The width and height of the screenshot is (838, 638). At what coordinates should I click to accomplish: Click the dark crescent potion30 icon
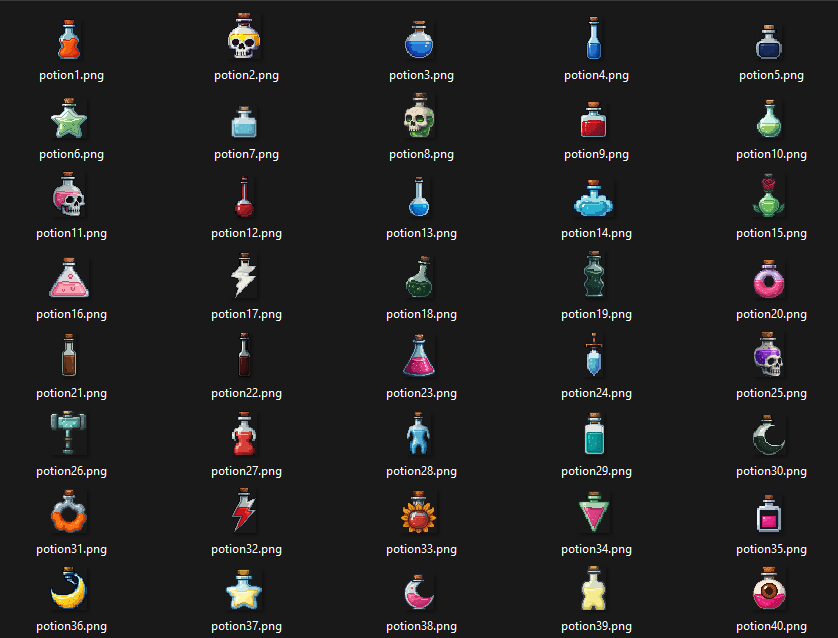pyautogui.click(x=769, y=435)
